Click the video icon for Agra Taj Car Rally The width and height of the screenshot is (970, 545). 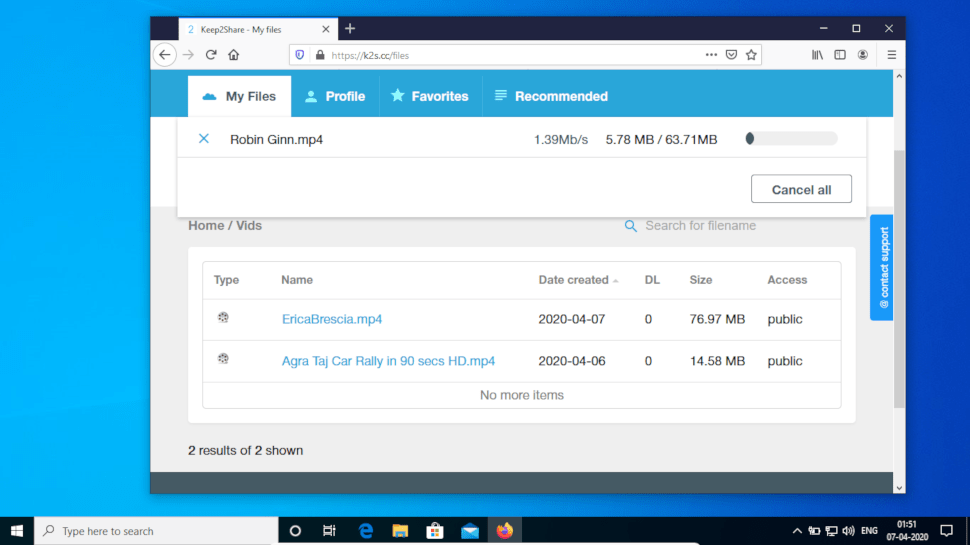pos(223,359)
